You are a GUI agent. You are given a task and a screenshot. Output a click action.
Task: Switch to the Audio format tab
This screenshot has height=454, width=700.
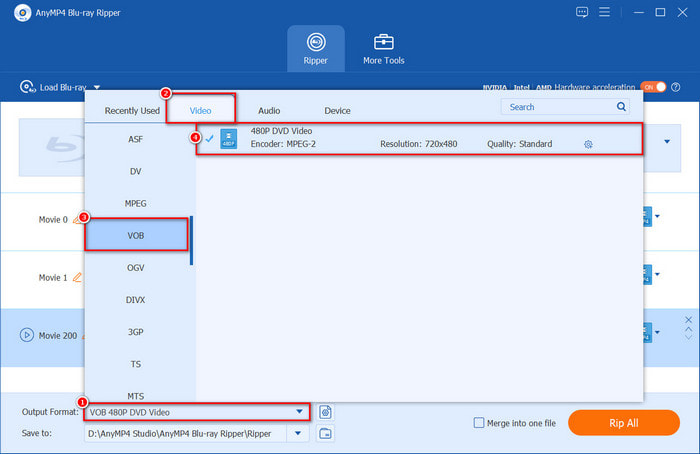tap(269, 111)
